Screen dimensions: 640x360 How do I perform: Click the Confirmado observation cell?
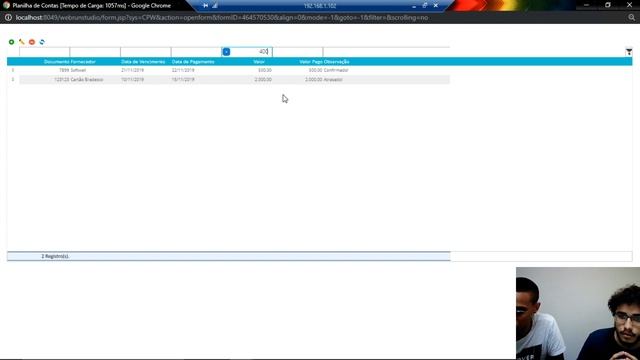pyautogui.click(x=336, y=70)
